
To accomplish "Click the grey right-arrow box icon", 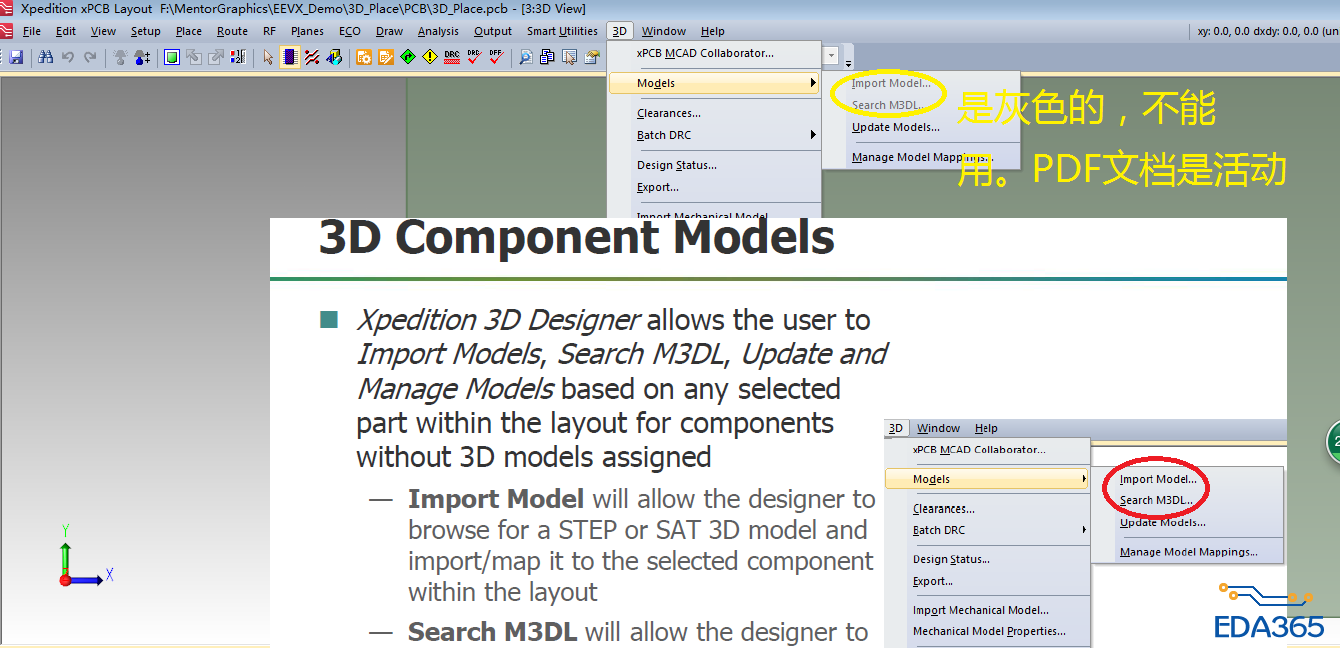I will pos(216,57).
